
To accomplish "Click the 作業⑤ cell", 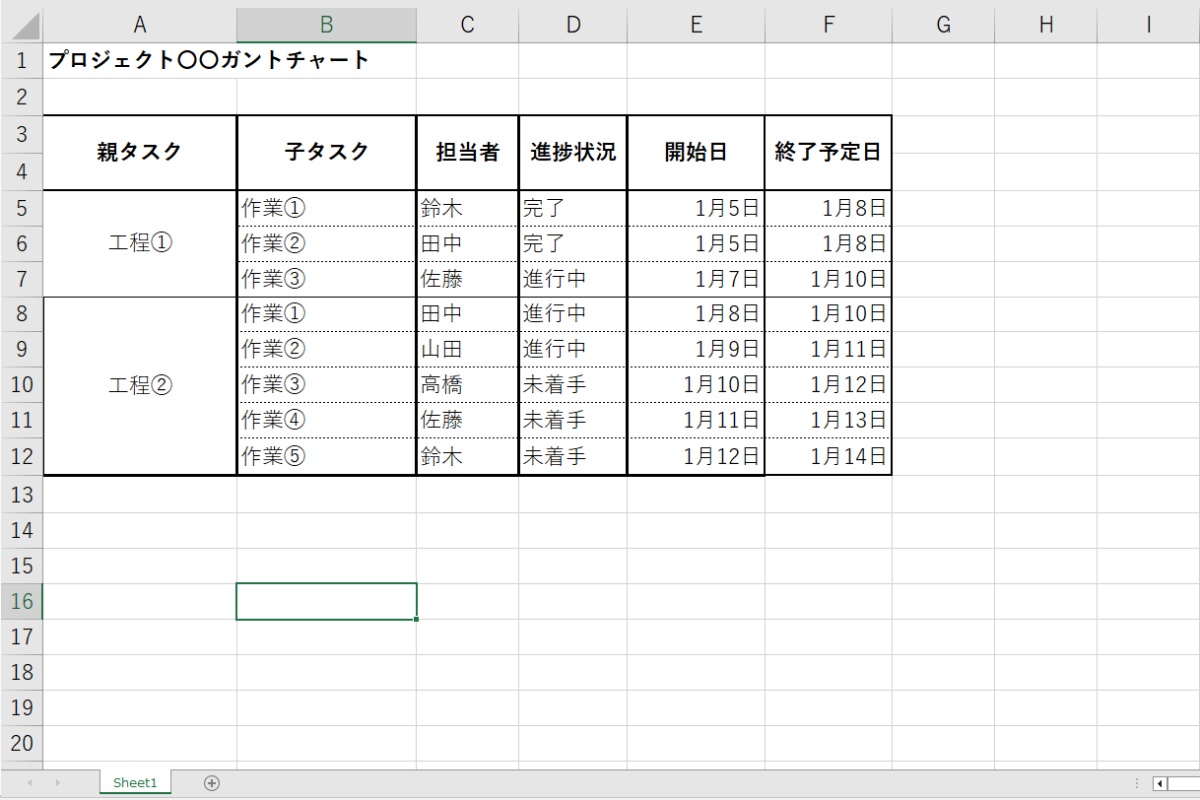I will (x=326, y=457).
